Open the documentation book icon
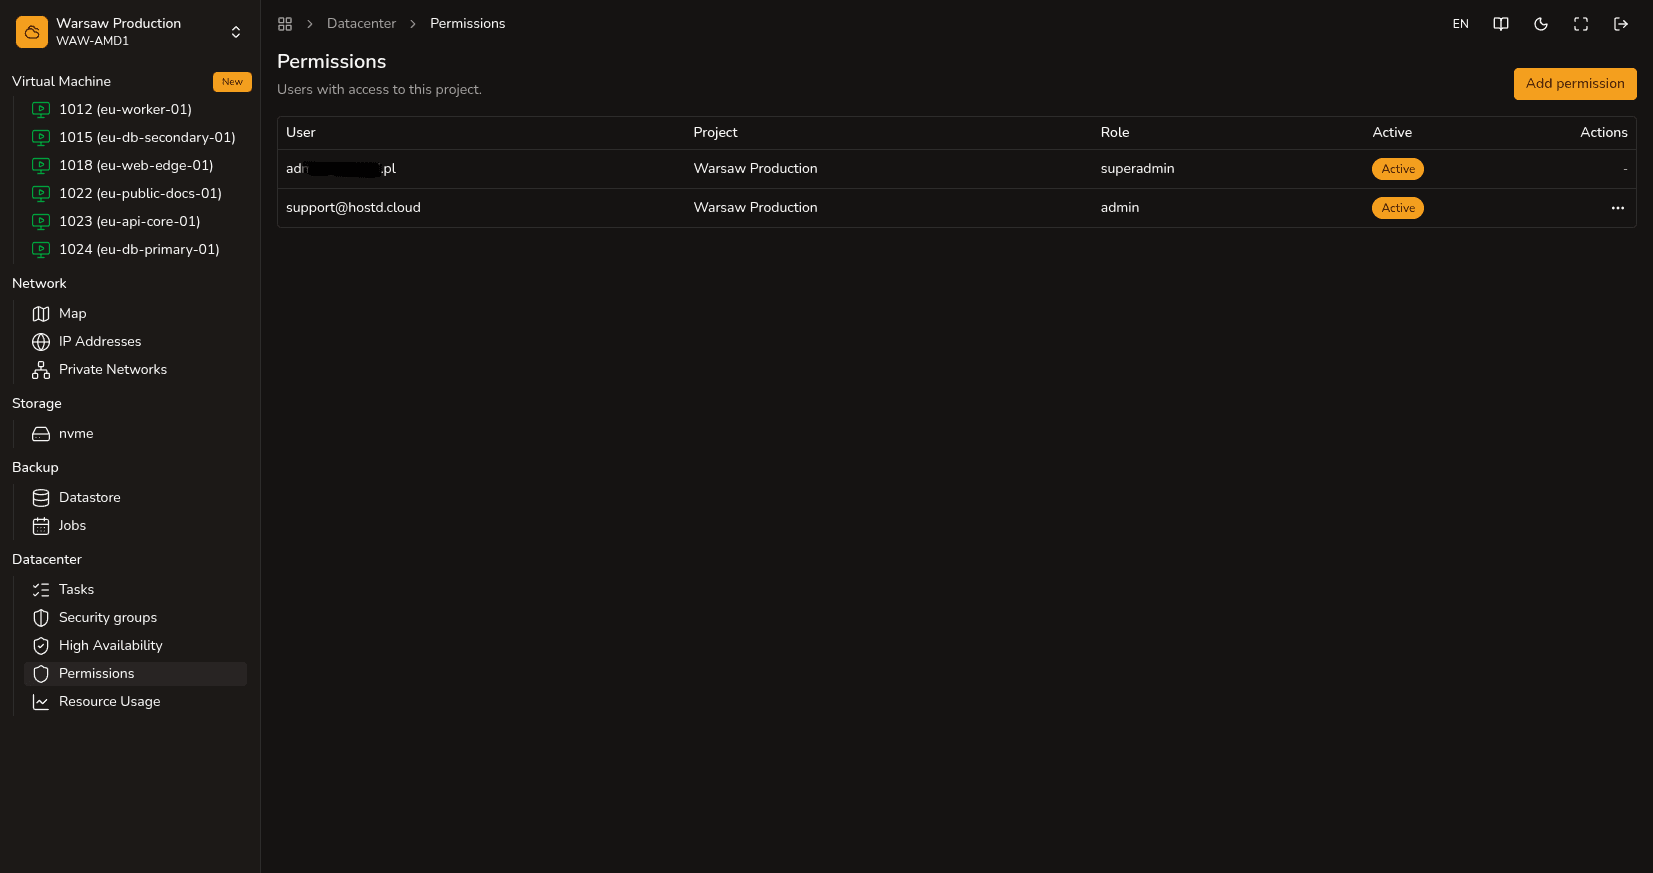This screenshot has width=1653, height=873. coord(1501,24)
